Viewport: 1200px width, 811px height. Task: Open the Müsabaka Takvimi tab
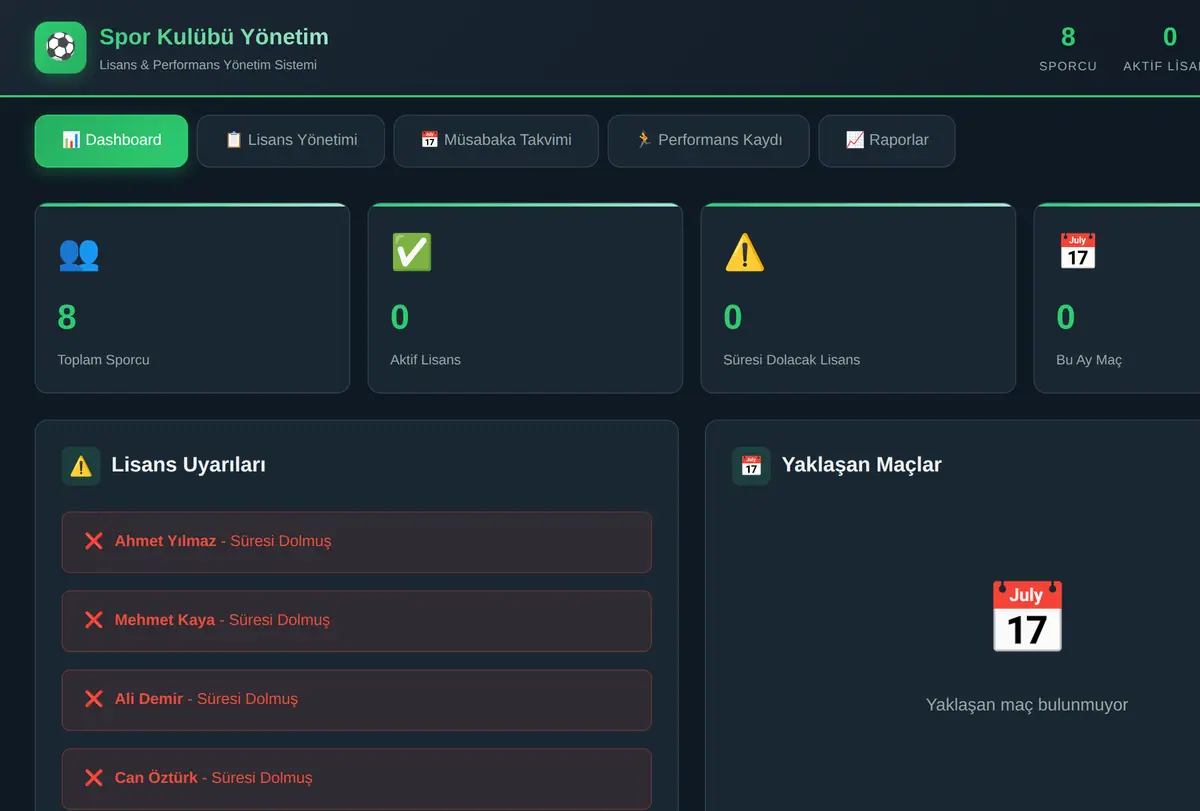[x=496, y=141]
